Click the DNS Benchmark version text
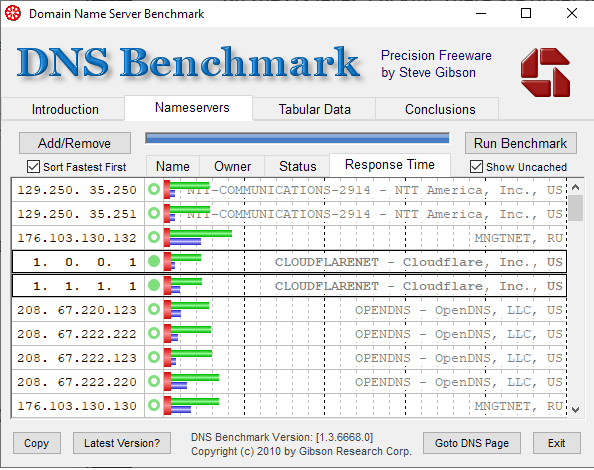This screenshot has width=594, height=470. click(x=282, y=437)
